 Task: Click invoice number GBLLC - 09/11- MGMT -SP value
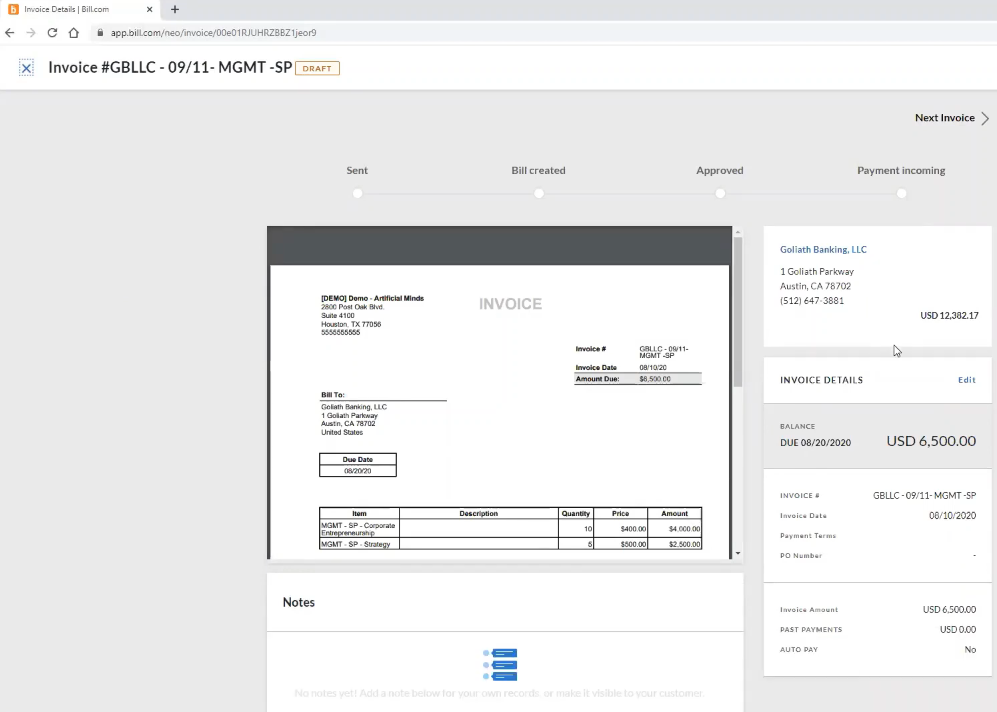click(924, 495)
